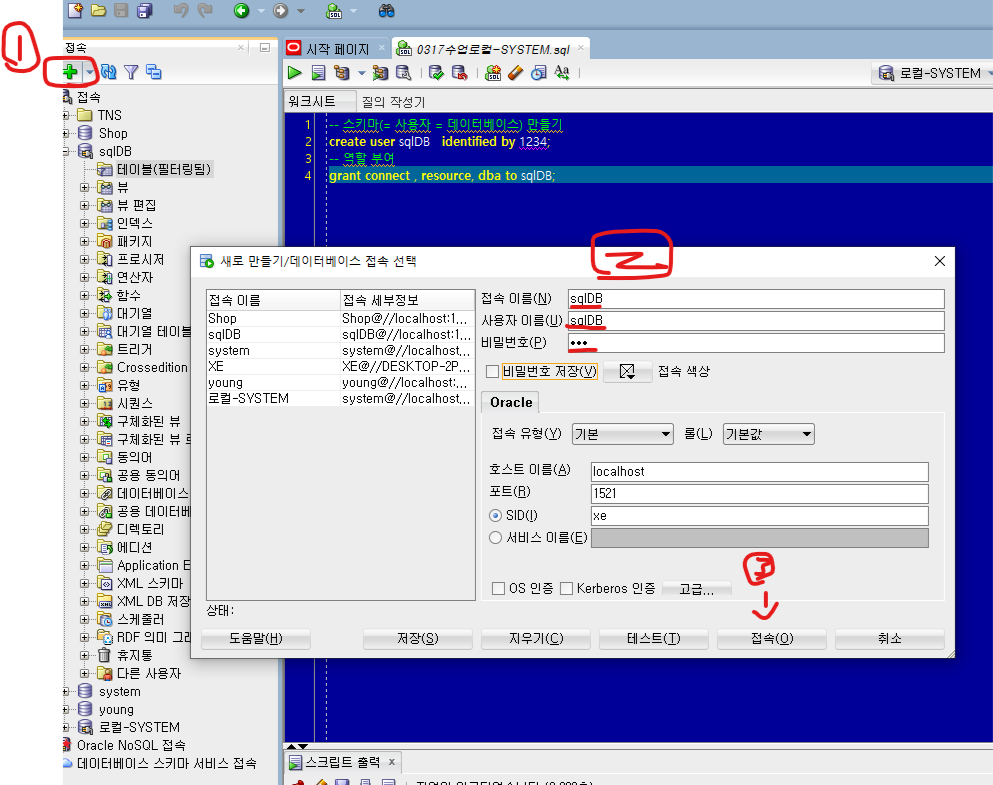Click the 도움말(H) button
The image size is (993, 785).
pos(256,639)
